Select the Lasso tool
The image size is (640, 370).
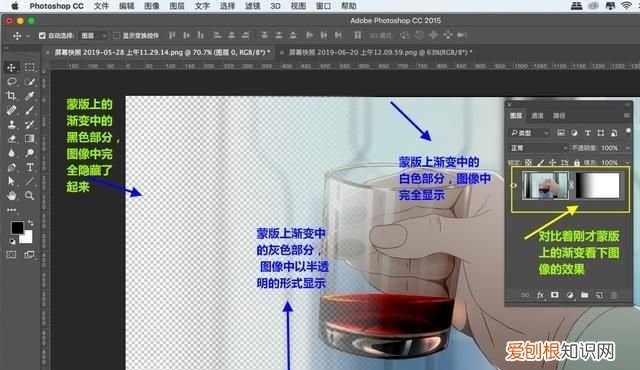(x=11, y=82)
